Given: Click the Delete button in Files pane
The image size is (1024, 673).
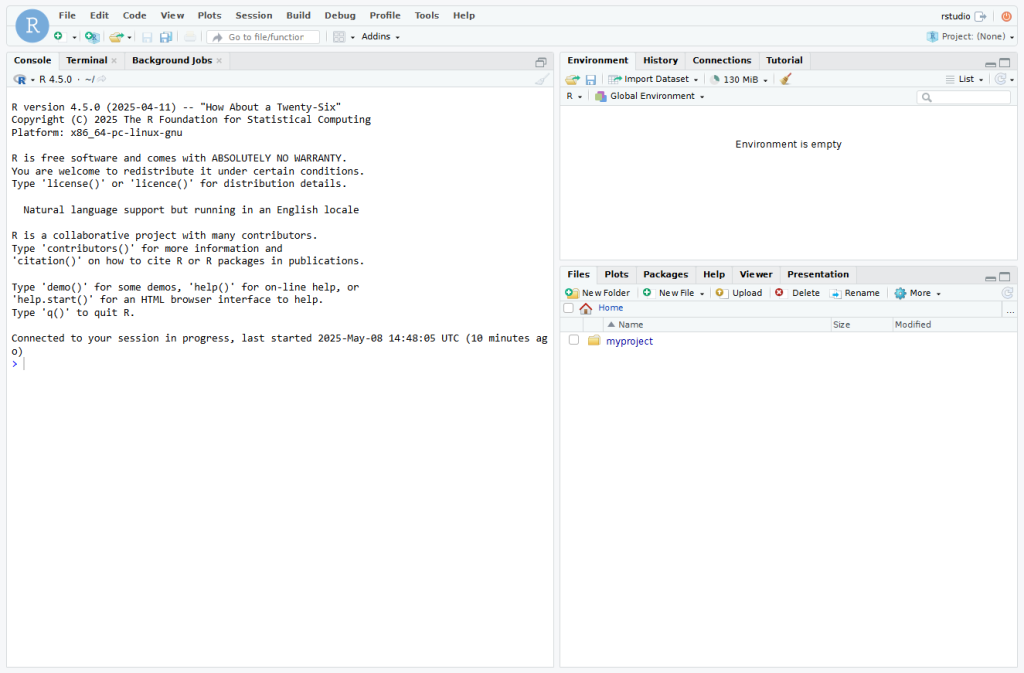Looking at the screenshot, I should pyautogui.click(x=797, y=293).
